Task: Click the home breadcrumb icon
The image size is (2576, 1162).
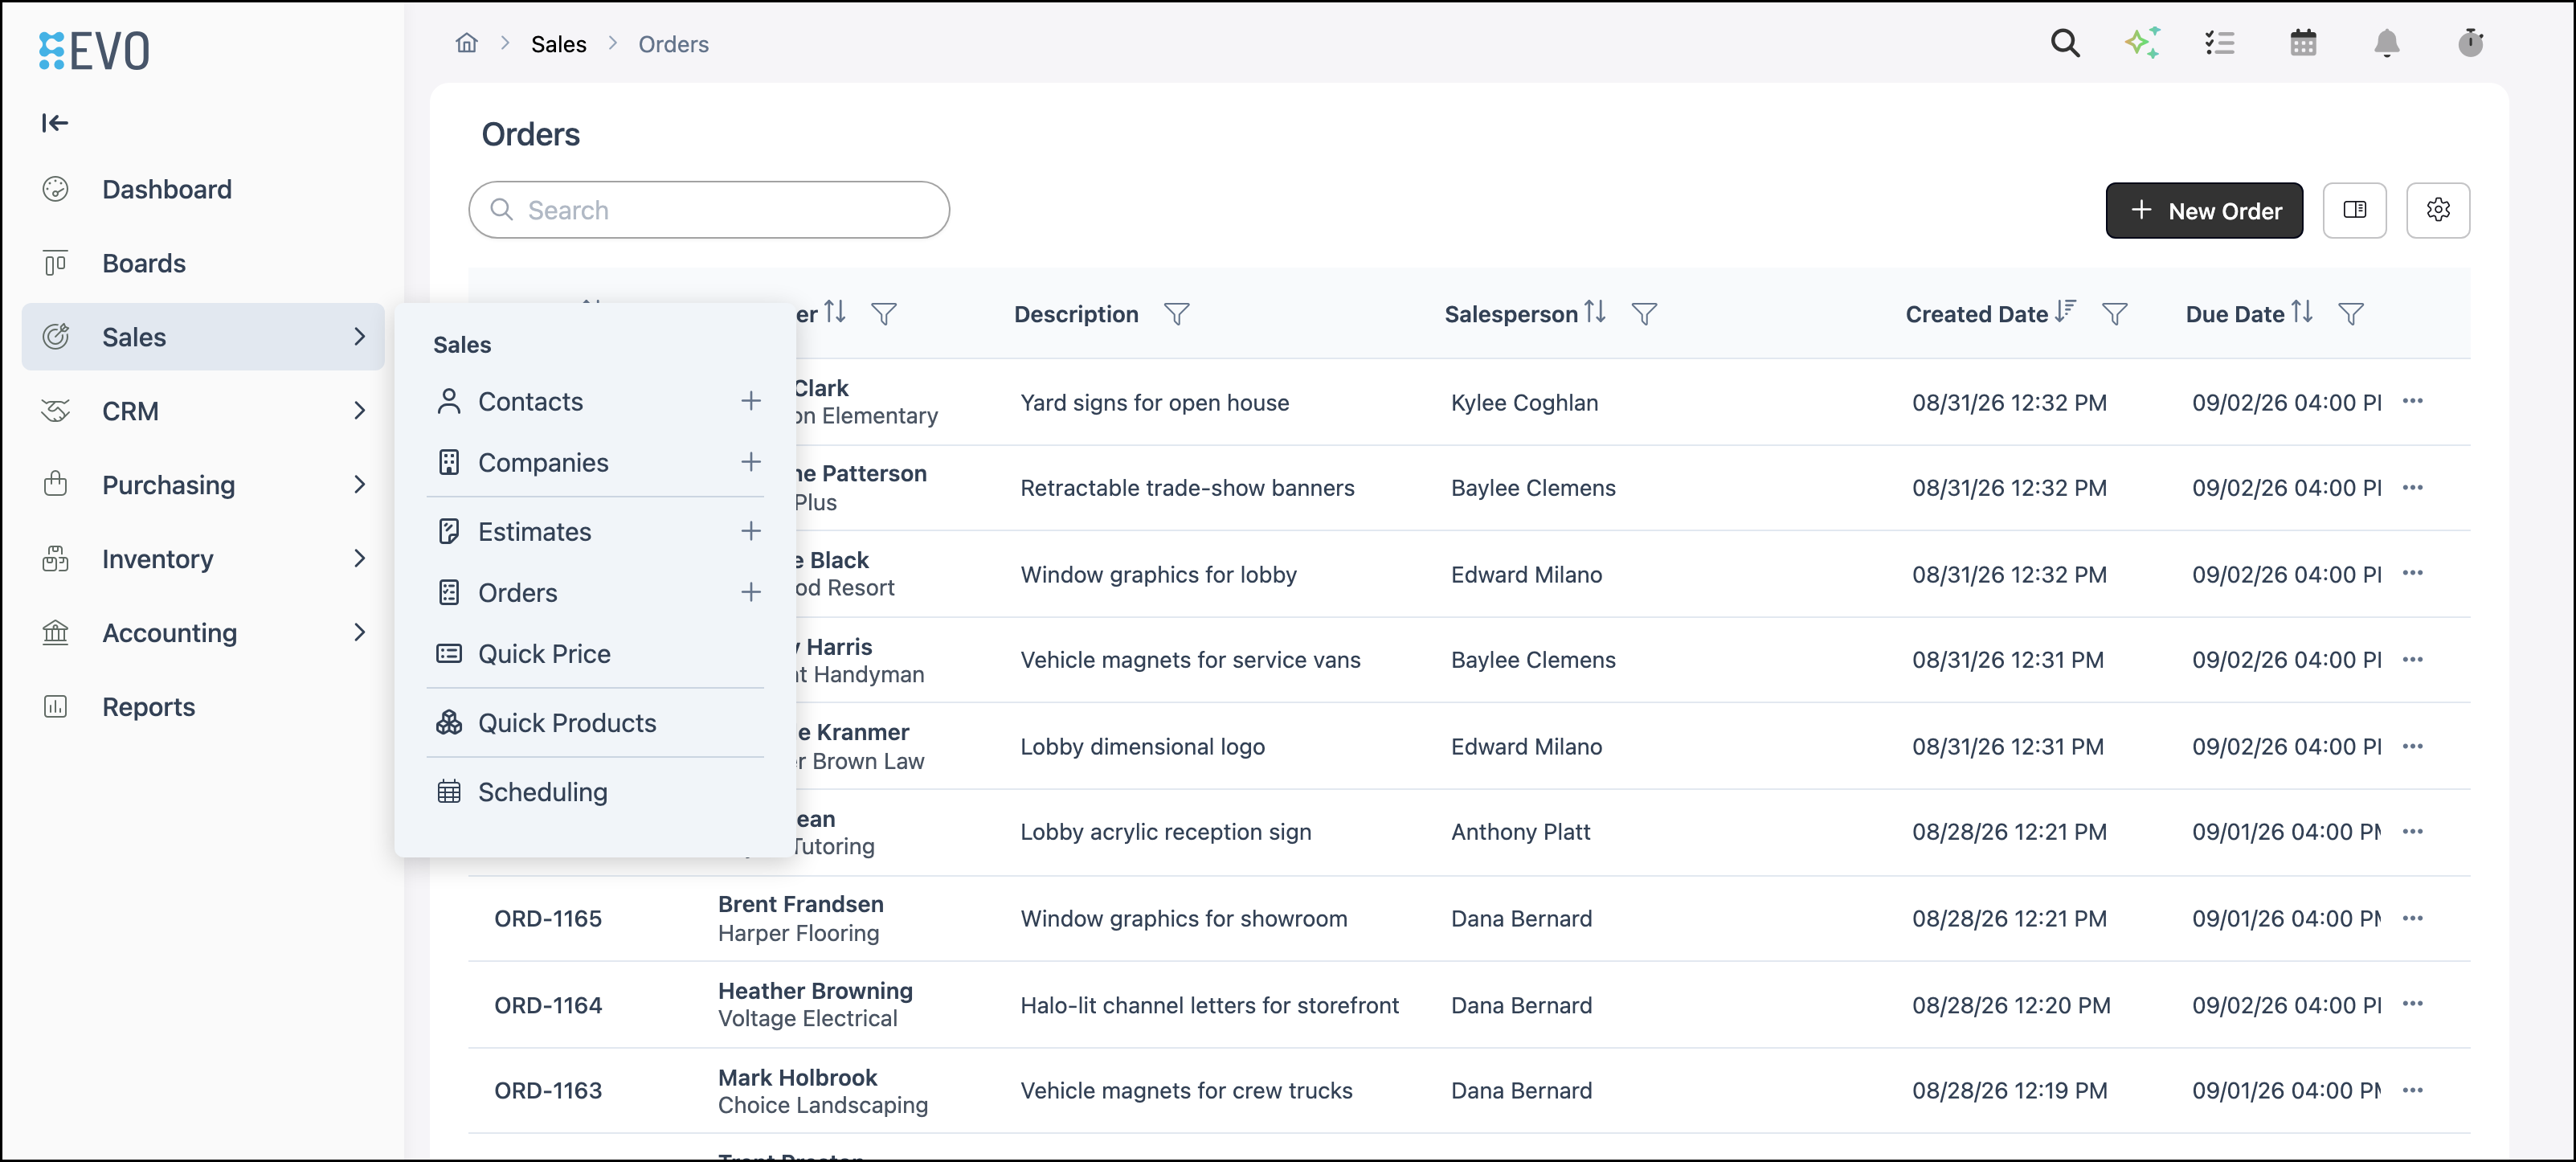Action: (x=466, y=43)
